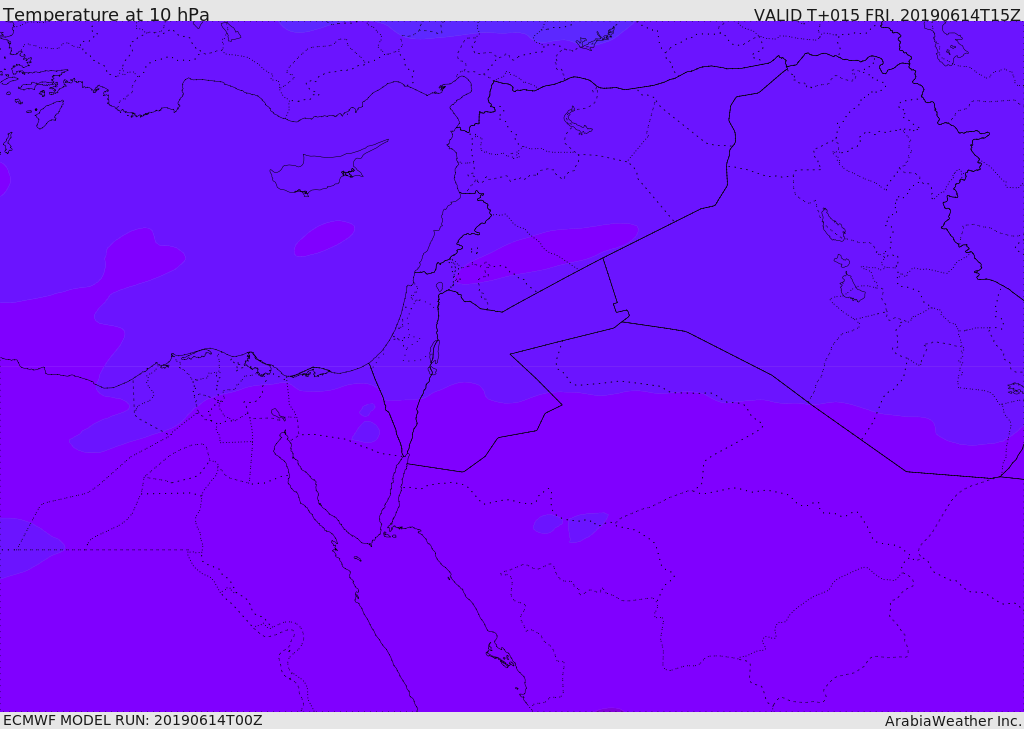Click the island of Cyprus on the map
Image resolution: width=1024 pixels, height=729 pixels.
point(327,170)
